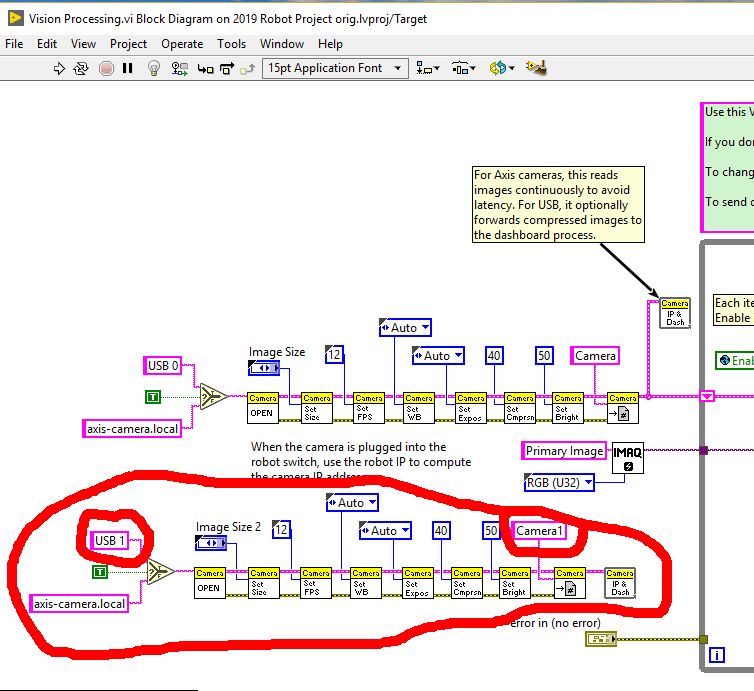Open the Edit menu
The height and width of the screenshot is (691, 754).
coord(47,44)
